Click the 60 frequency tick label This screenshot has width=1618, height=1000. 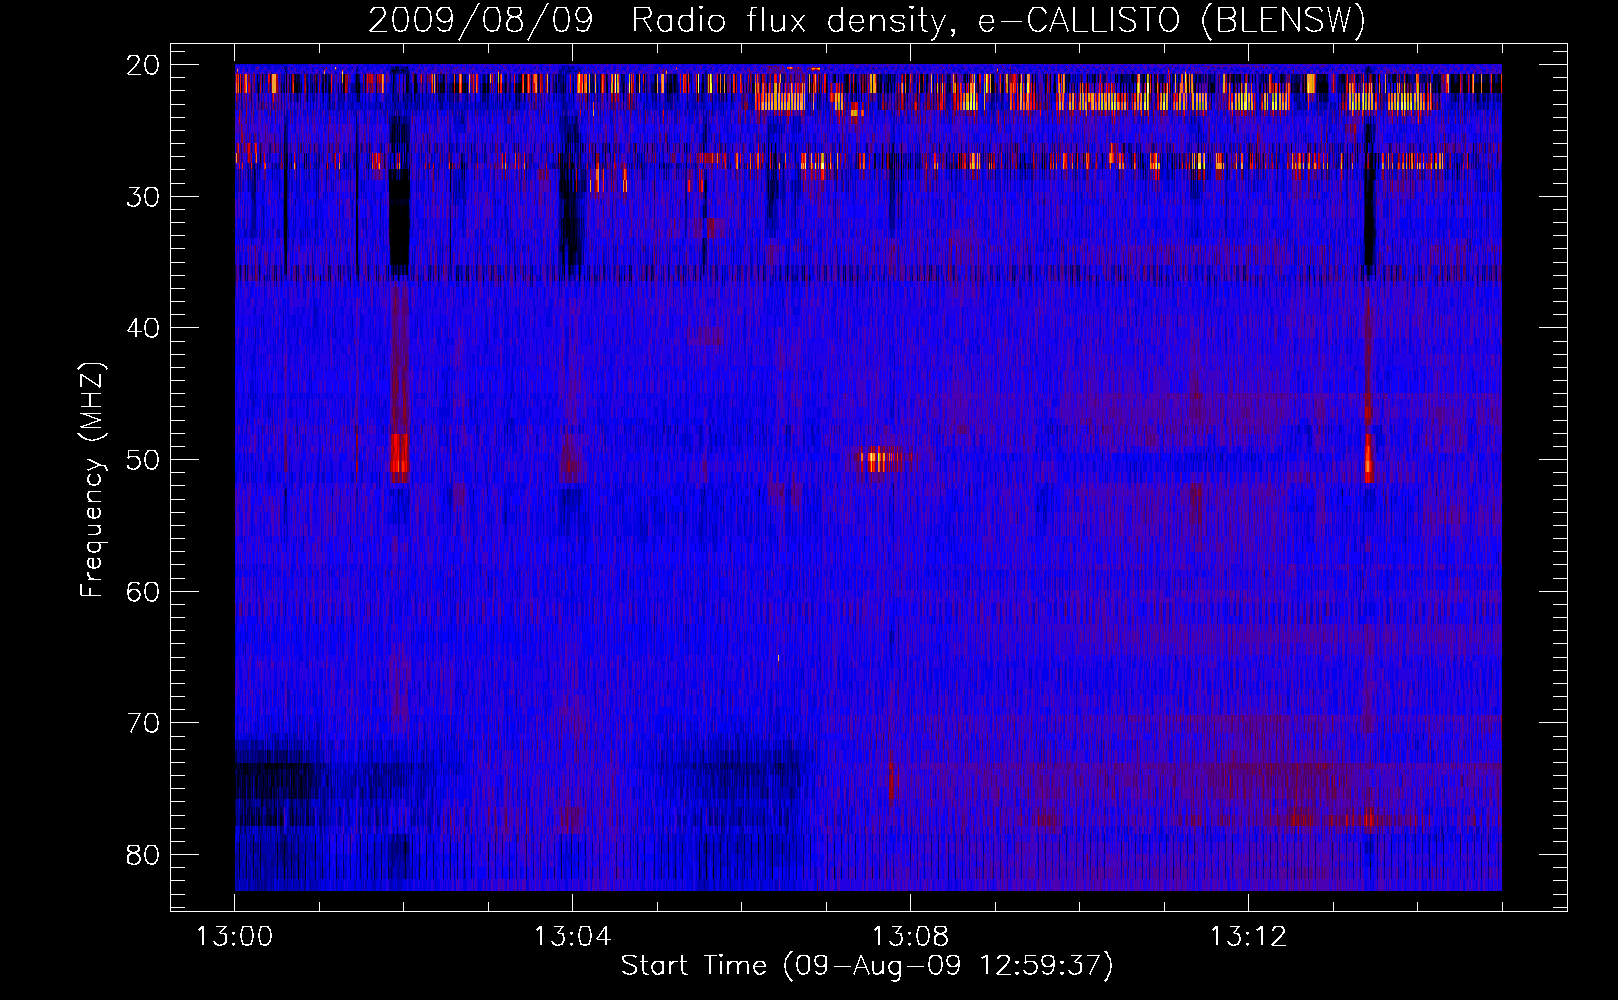click(144, 591)
